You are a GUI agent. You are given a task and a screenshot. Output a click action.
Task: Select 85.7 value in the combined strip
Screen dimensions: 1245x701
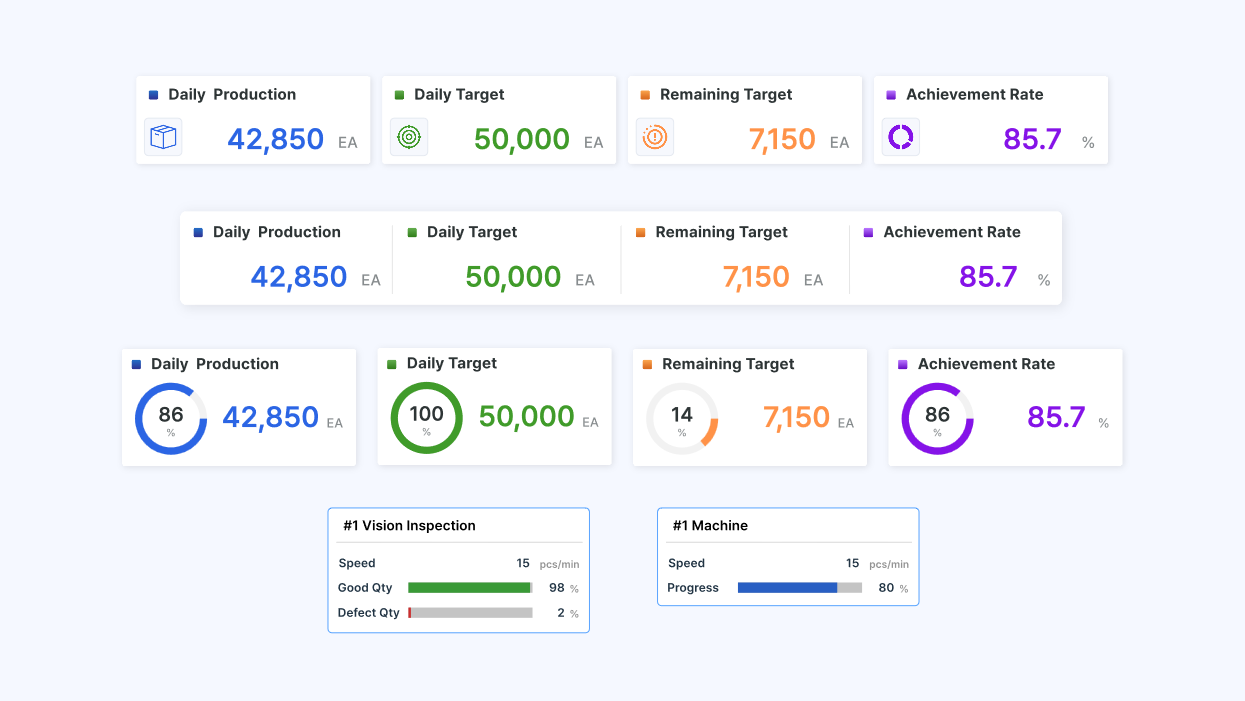point(988,277)
